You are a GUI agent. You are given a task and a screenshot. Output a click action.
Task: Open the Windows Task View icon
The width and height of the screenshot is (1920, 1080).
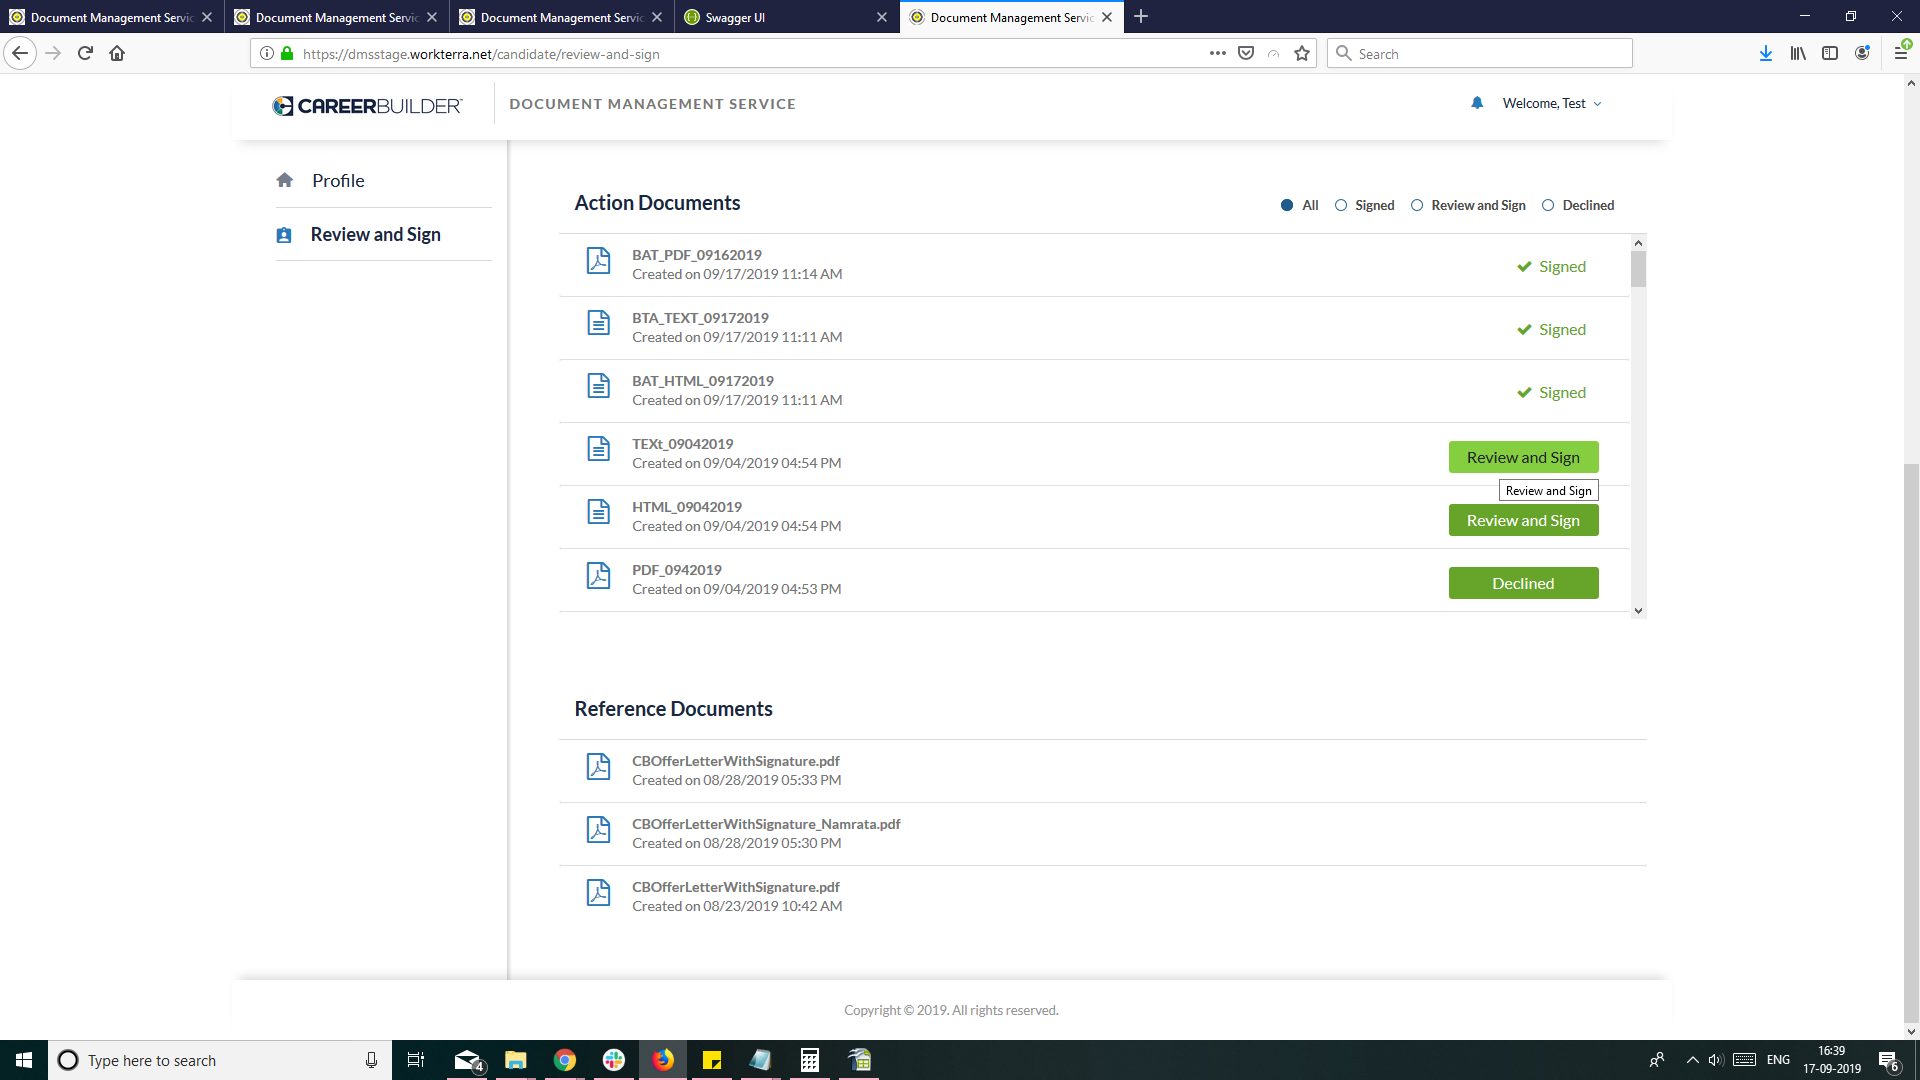click(416, 1060)
